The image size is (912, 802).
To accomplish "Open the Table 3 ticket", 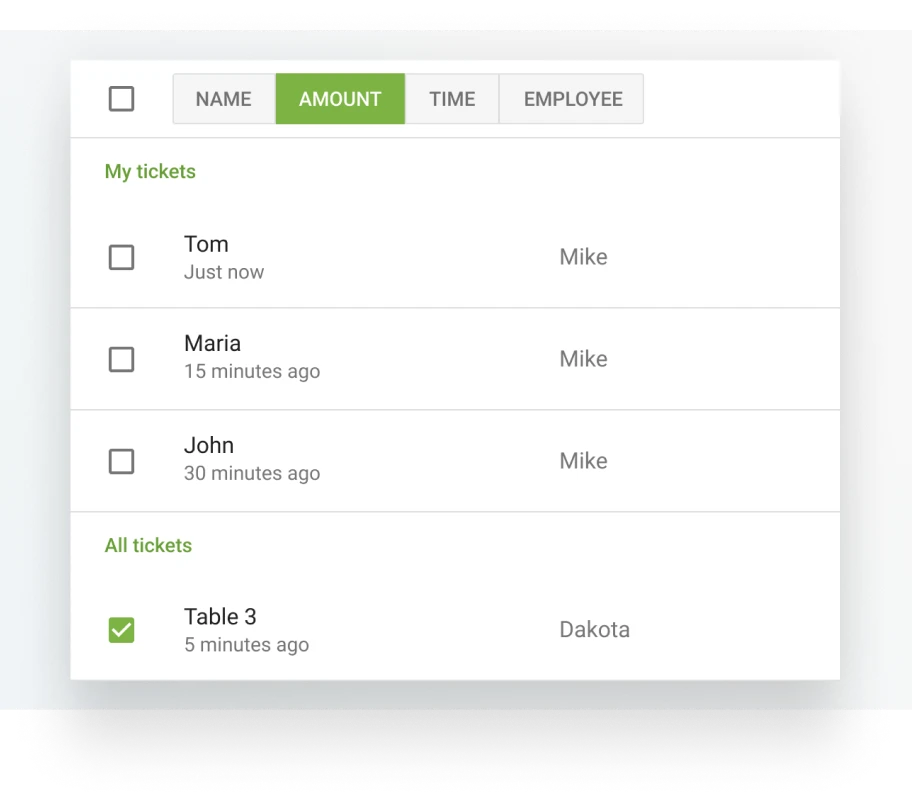I will click(220, 617).
